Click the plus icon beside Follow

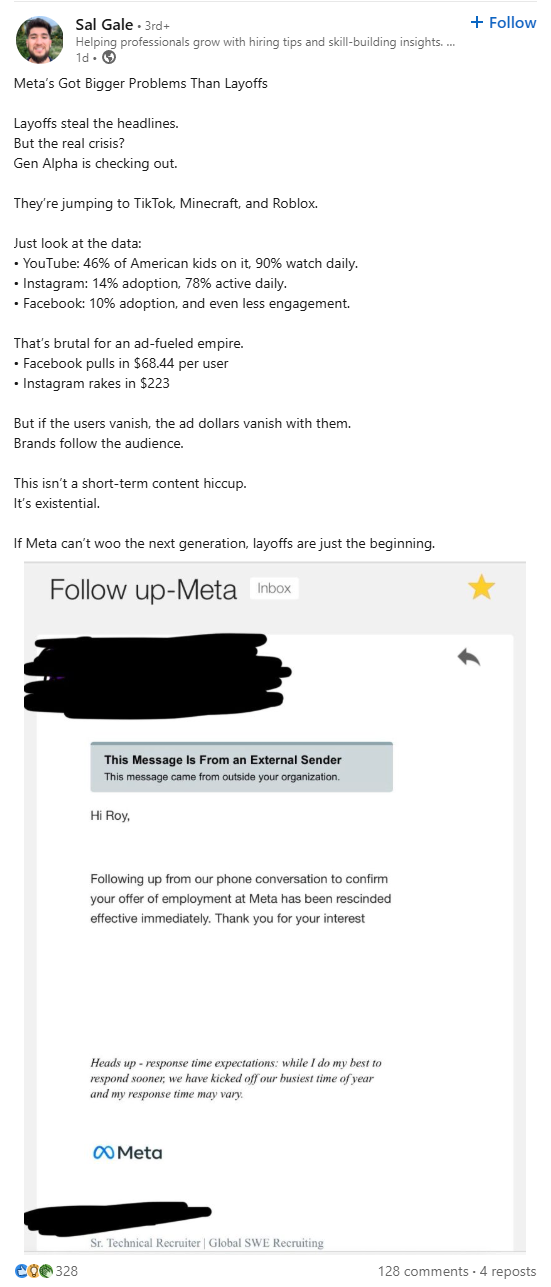tap(477, 22)
